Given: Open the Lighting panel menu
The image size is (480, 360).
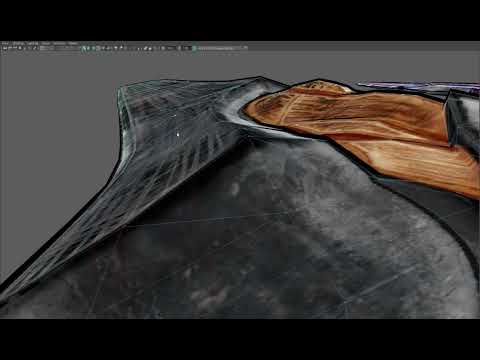Looking at the screenshot, I should (33, 43).
